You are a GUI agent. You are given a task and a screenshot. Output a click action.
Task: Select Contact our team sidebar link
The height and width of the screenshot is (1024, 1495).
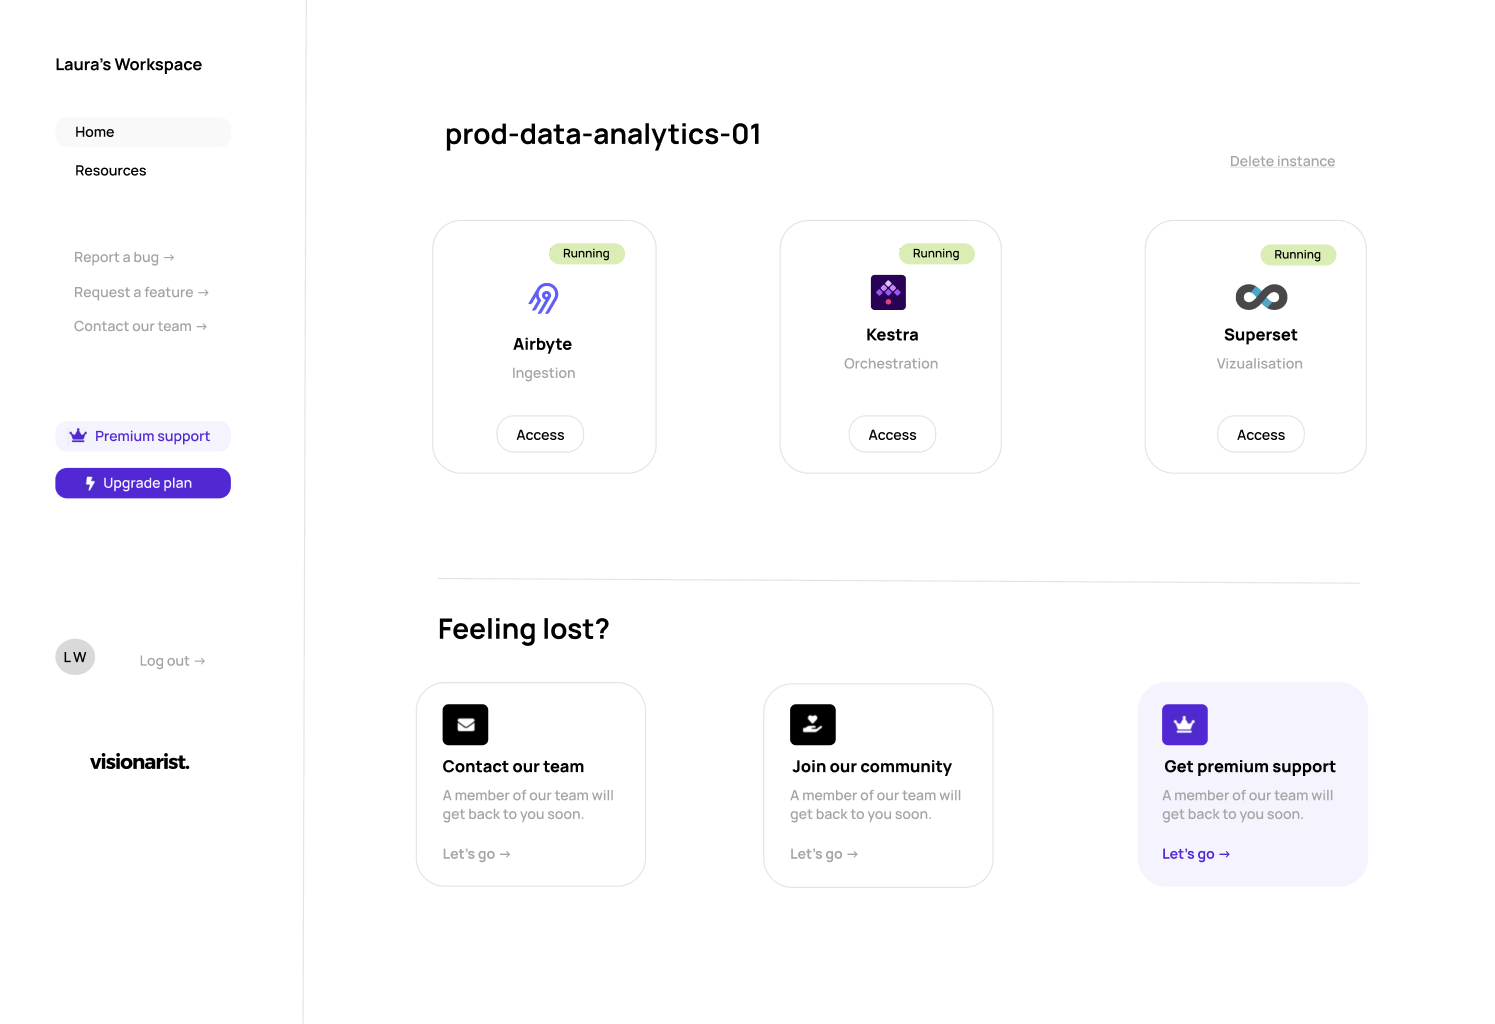(140, 326)
